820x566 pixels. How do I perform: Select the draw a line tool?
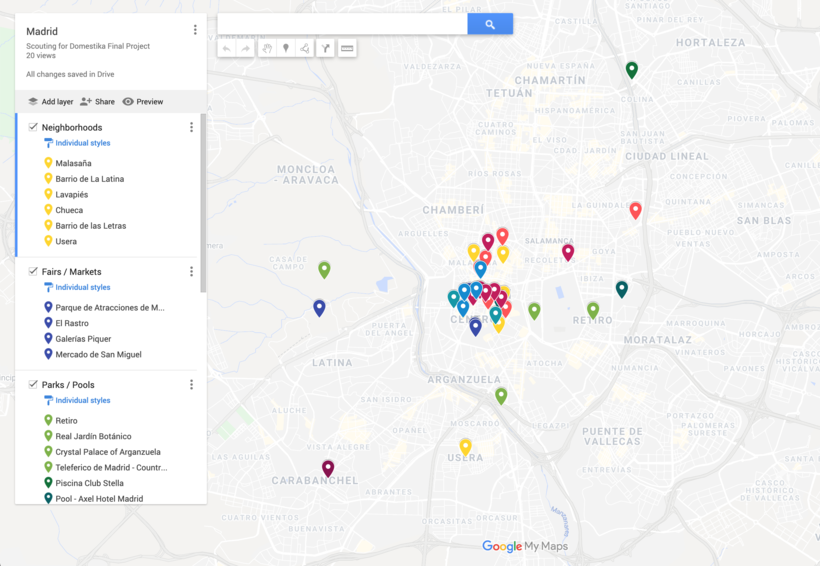(x=304, y=49)
